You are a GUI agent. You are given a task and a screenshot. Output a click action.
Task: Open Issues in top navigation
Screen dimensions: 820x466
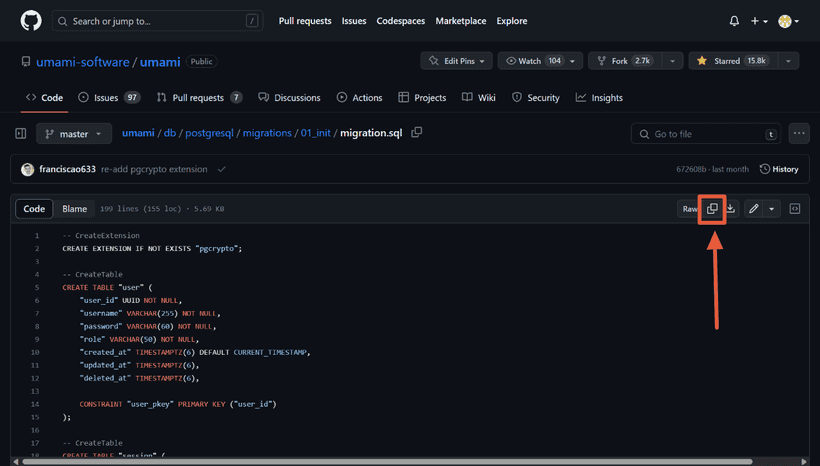[354, 21]
